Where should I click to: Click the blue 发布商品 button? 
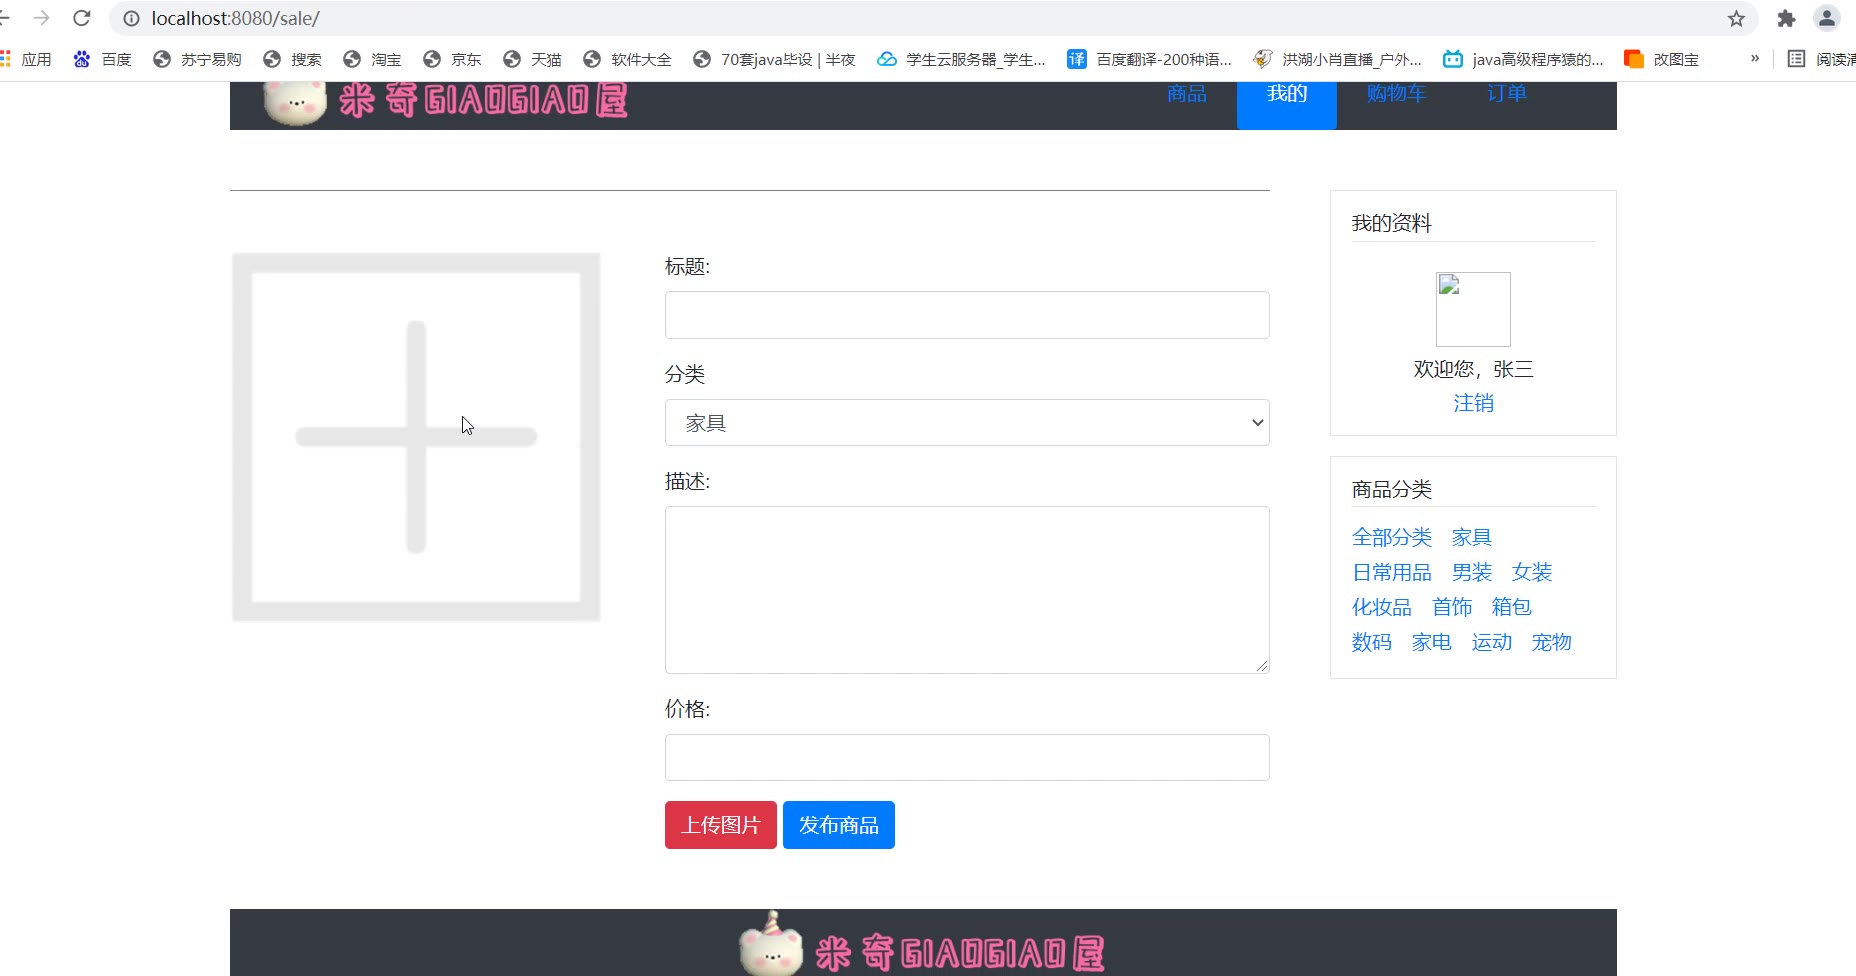[839, 825]
